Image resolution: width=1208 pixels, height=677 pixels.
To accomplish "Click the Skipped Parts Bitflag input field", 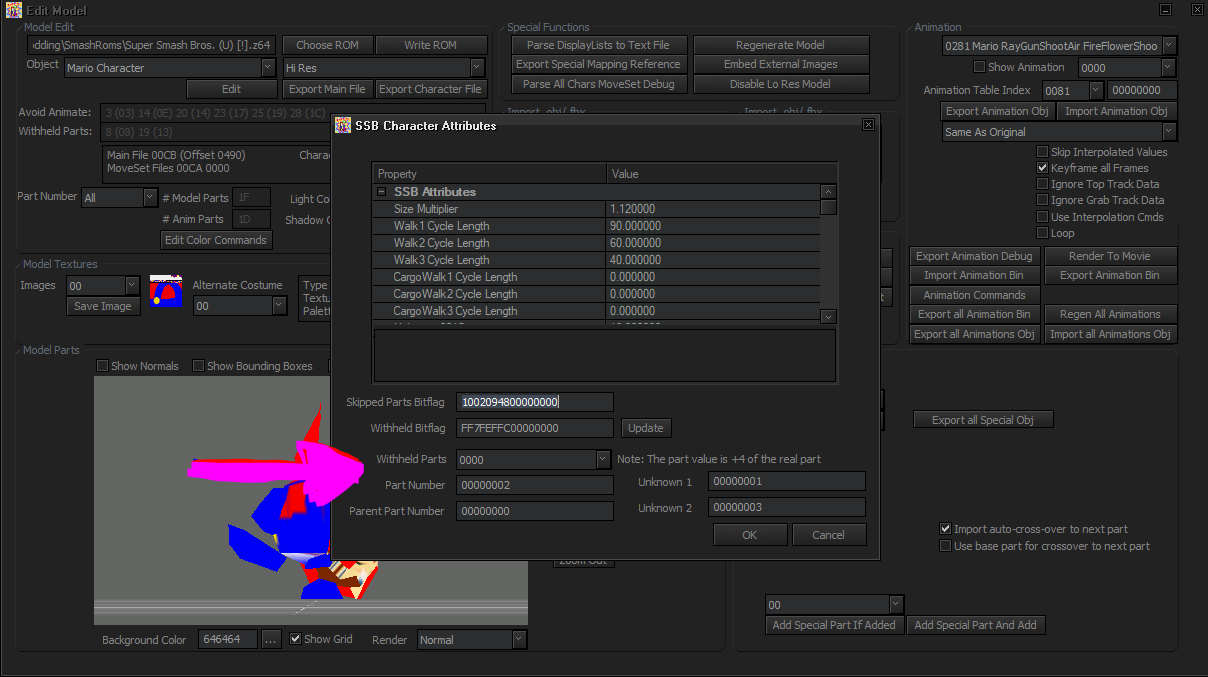I will [x=535, y=402].
